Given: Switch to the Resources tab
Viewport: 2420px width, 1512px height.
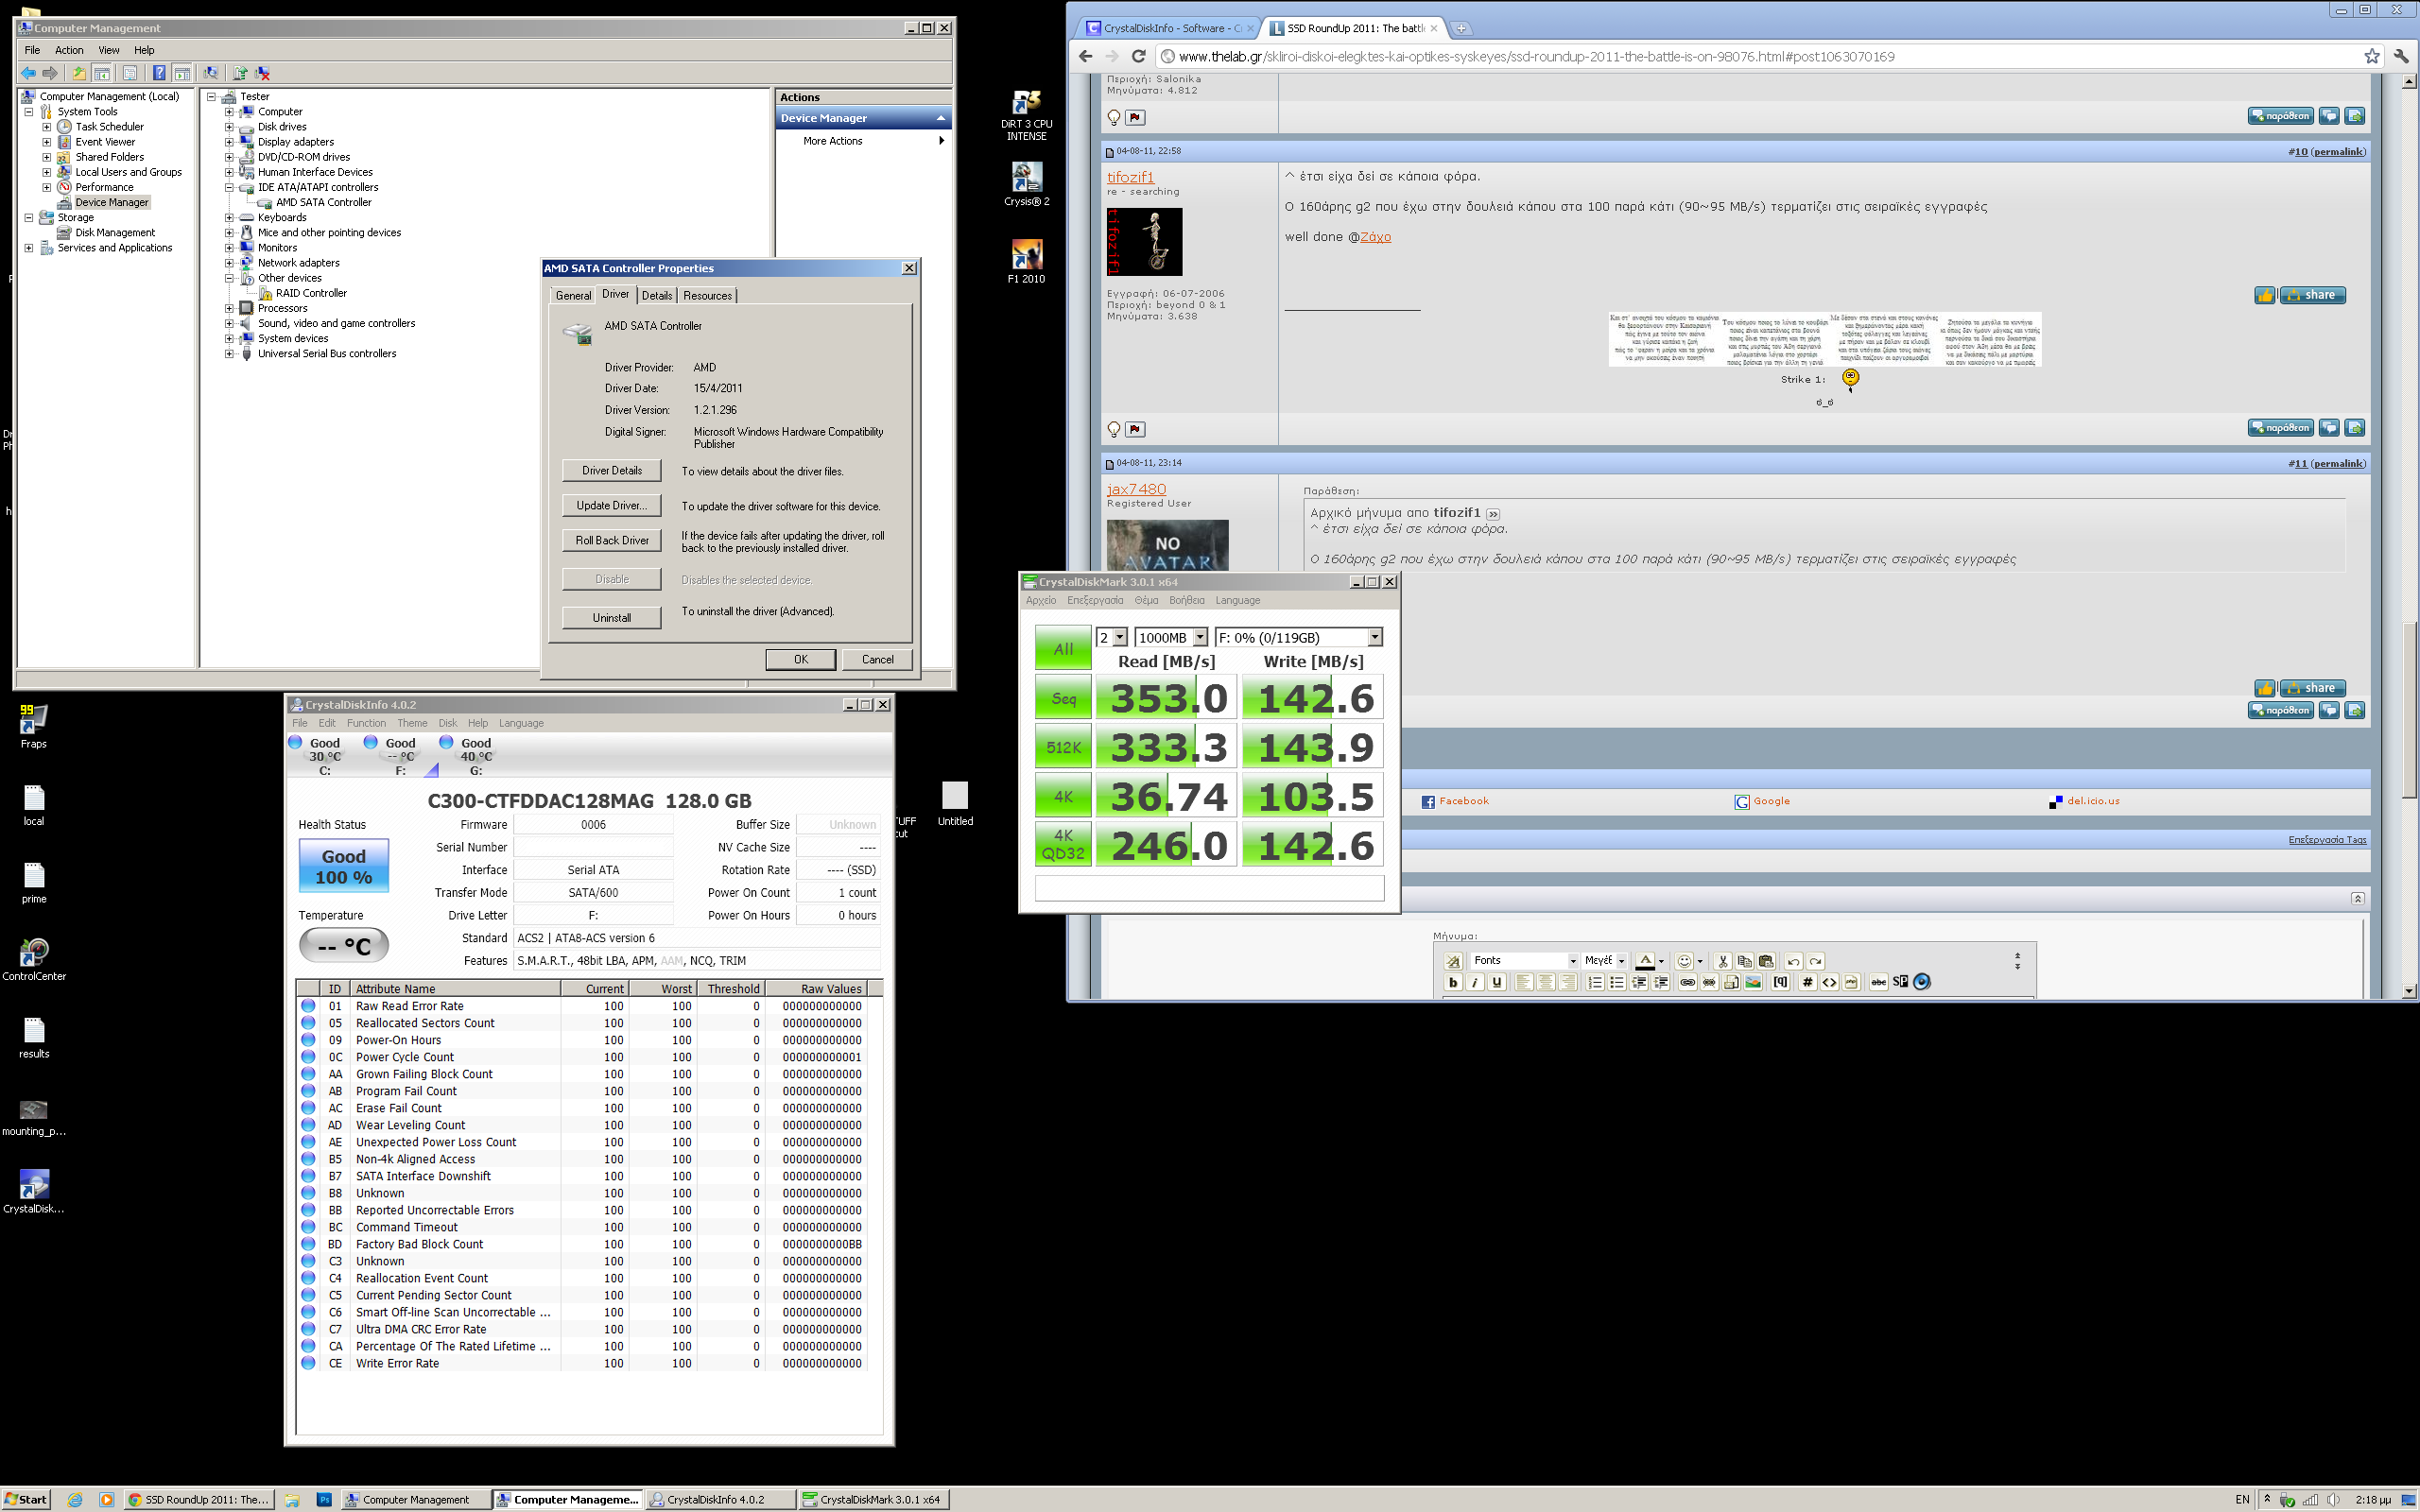Looking at the screenshot, I should coord(707,295).
